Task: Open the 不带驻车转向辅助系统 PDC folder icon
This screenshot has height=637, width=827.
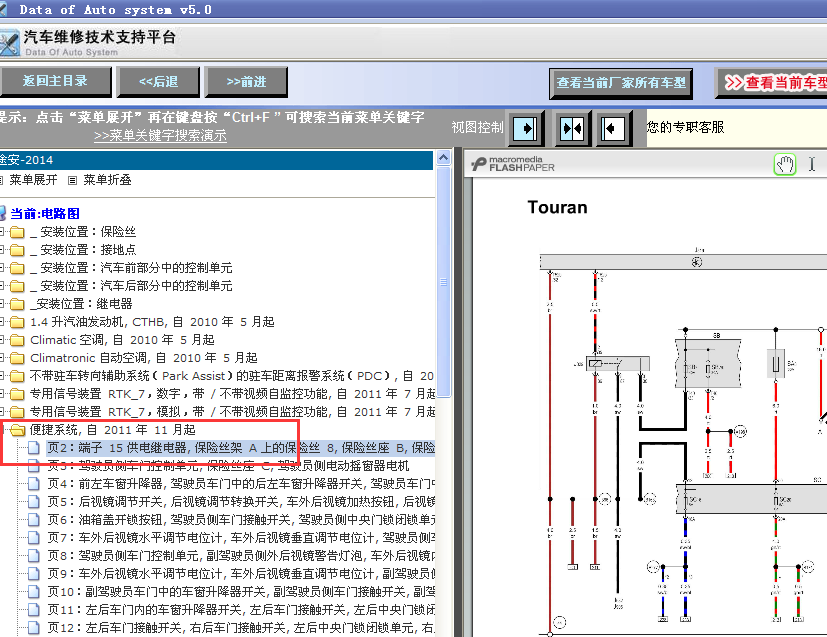Action: [17, 376]
